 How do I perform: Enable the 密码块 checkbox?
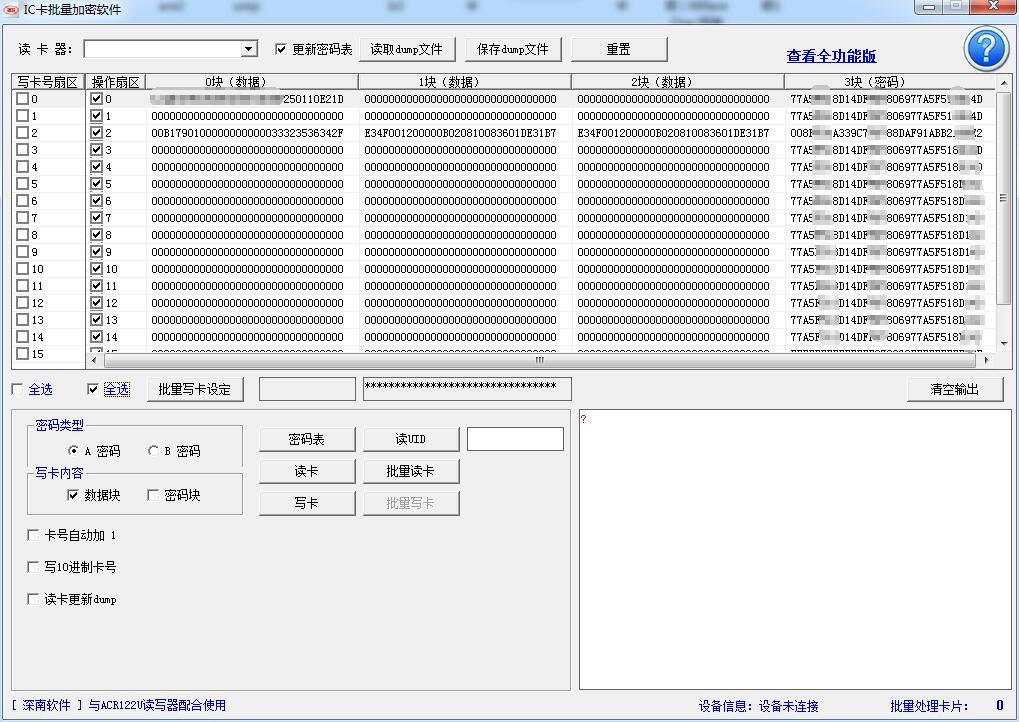153,495
